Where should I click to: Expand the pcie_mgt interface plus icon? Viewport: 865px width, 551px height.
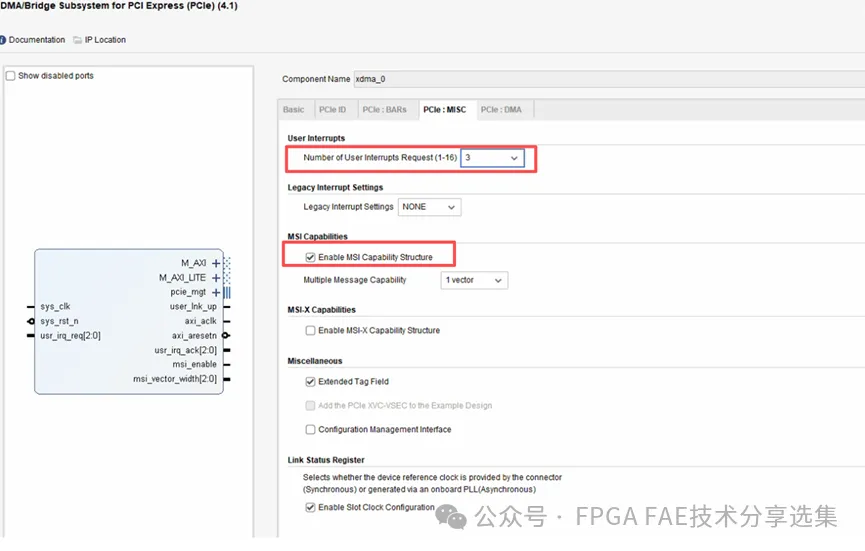point(216,292)
